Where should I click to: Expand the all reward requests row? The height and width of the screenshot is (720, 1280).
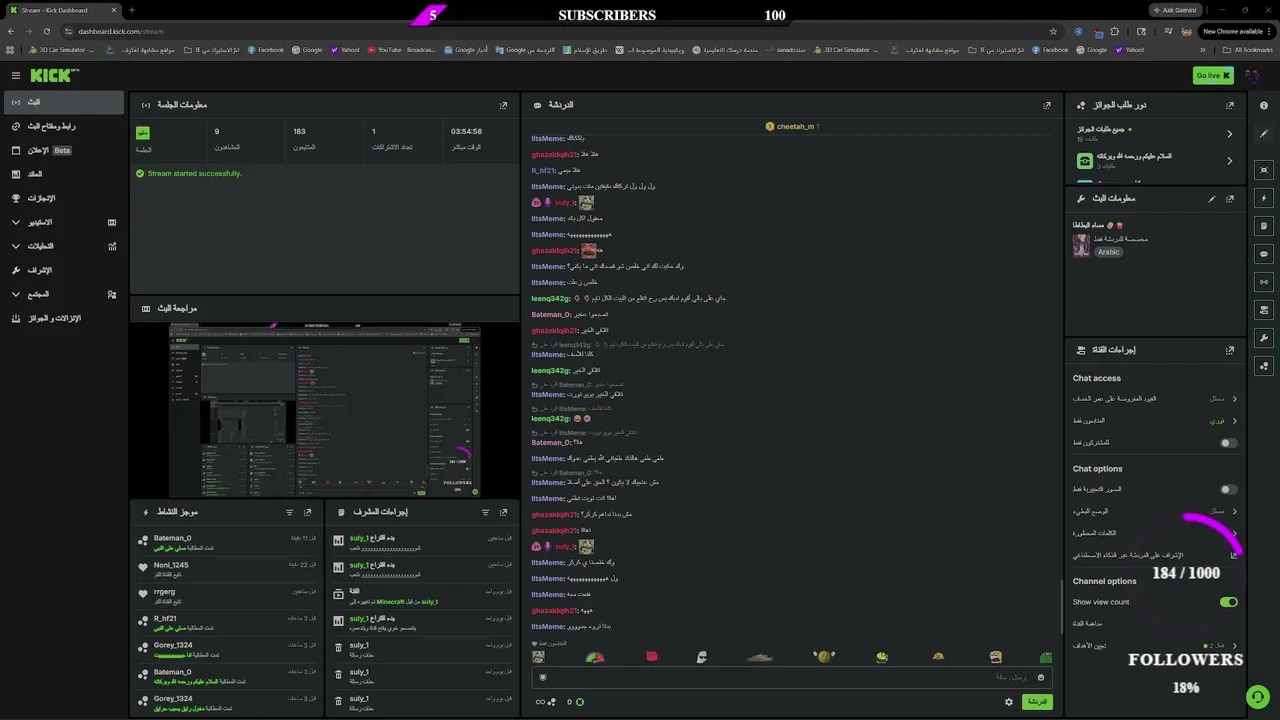tap(1155, 133)
